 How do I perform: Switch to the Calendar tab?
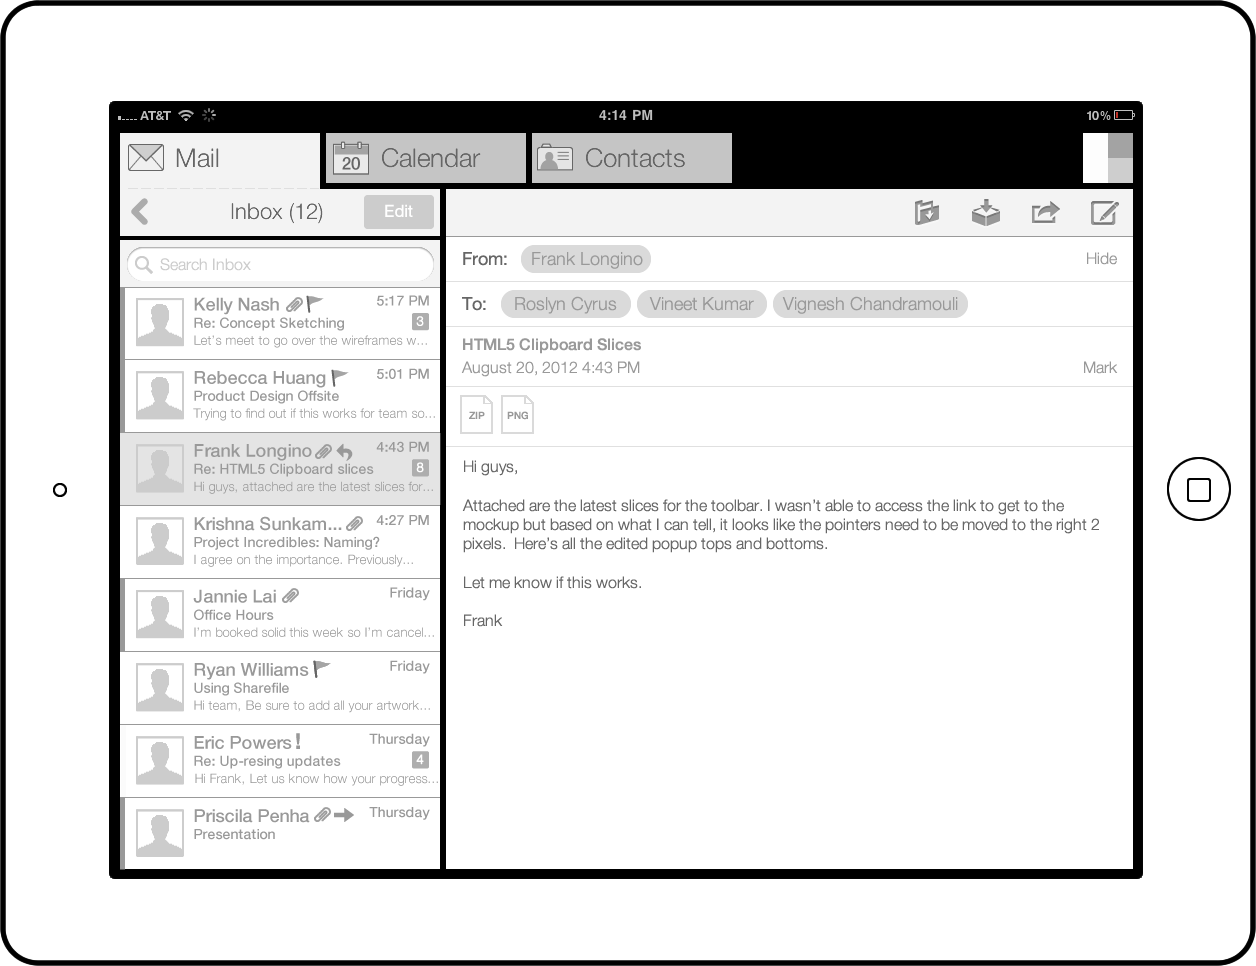coord(426,158)
